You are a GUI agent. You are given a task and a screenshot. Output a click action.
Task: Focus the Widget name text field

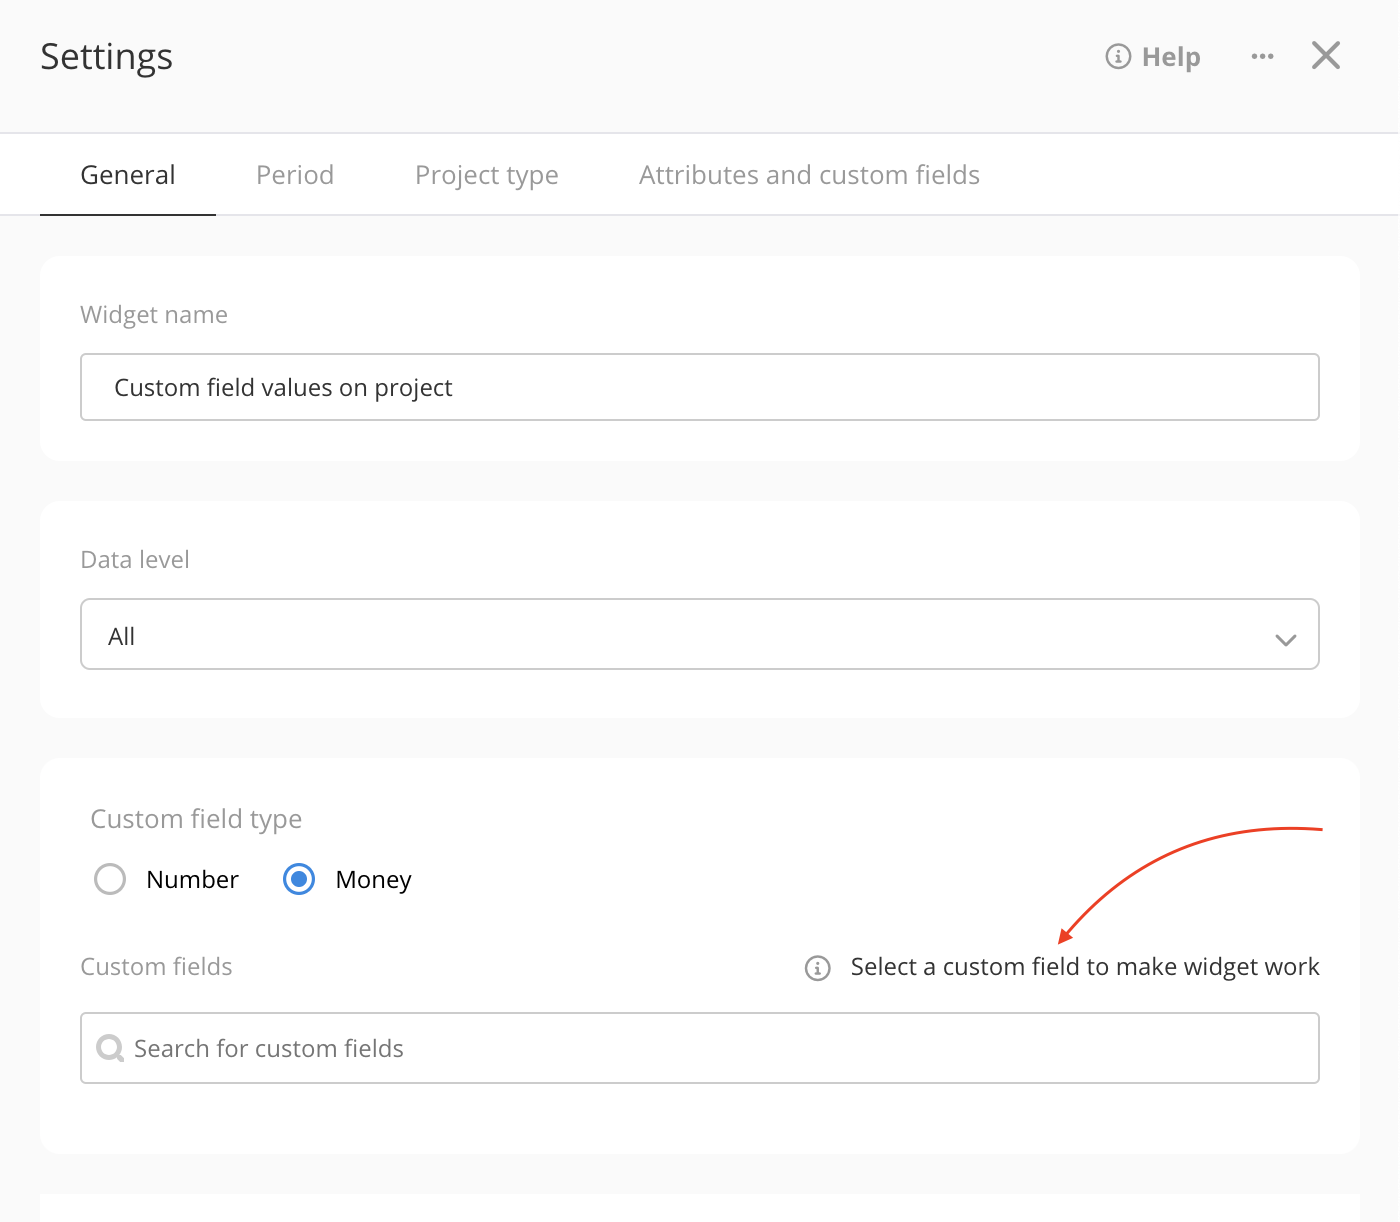pyautogui.click(x=700, y=387)
